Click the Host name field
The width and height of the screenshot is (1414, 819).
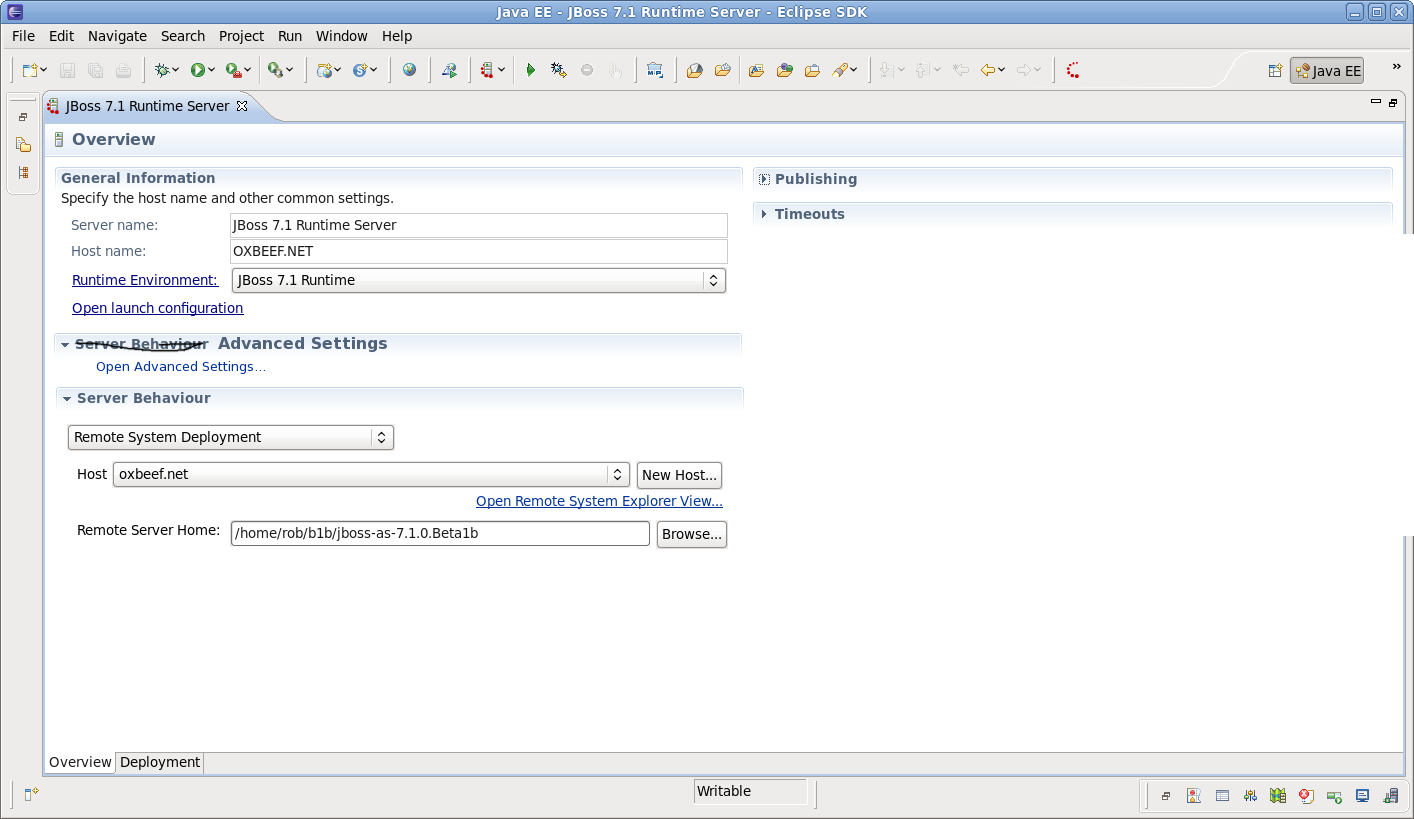click(x=479, y=251)
